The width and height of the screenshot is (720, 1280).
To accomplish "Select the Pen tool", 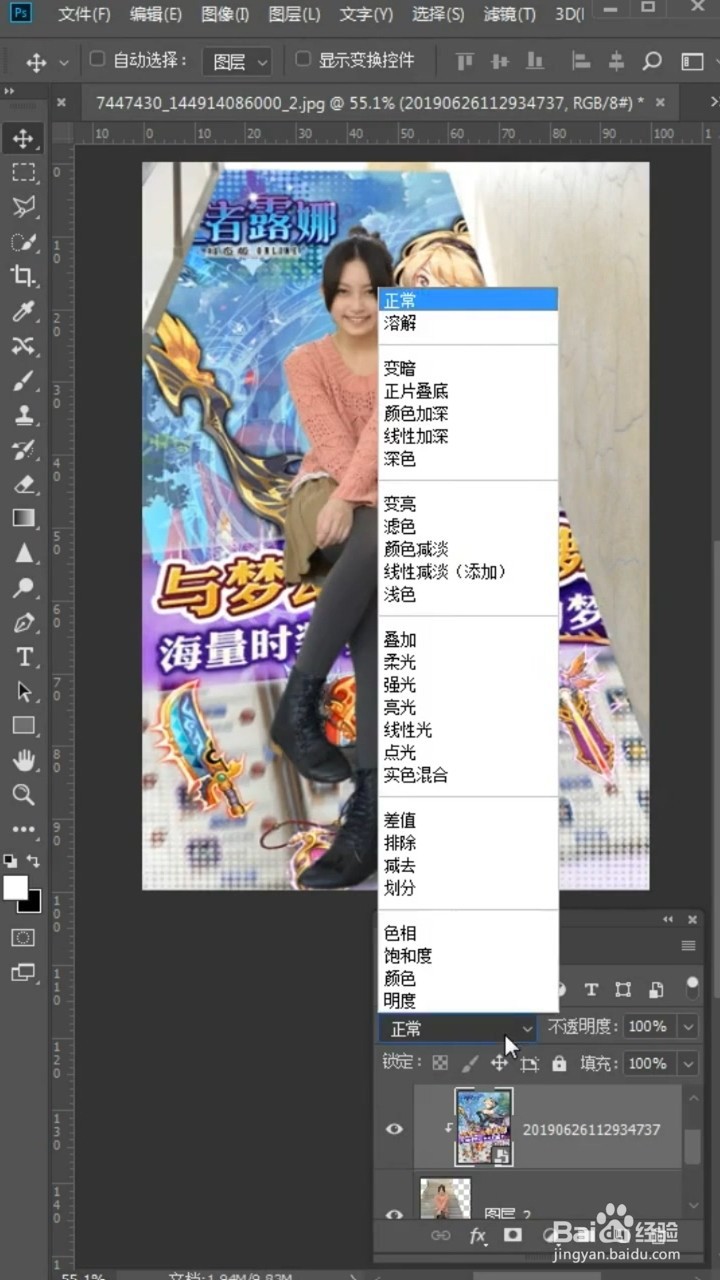I will click(x=23, y=623).
